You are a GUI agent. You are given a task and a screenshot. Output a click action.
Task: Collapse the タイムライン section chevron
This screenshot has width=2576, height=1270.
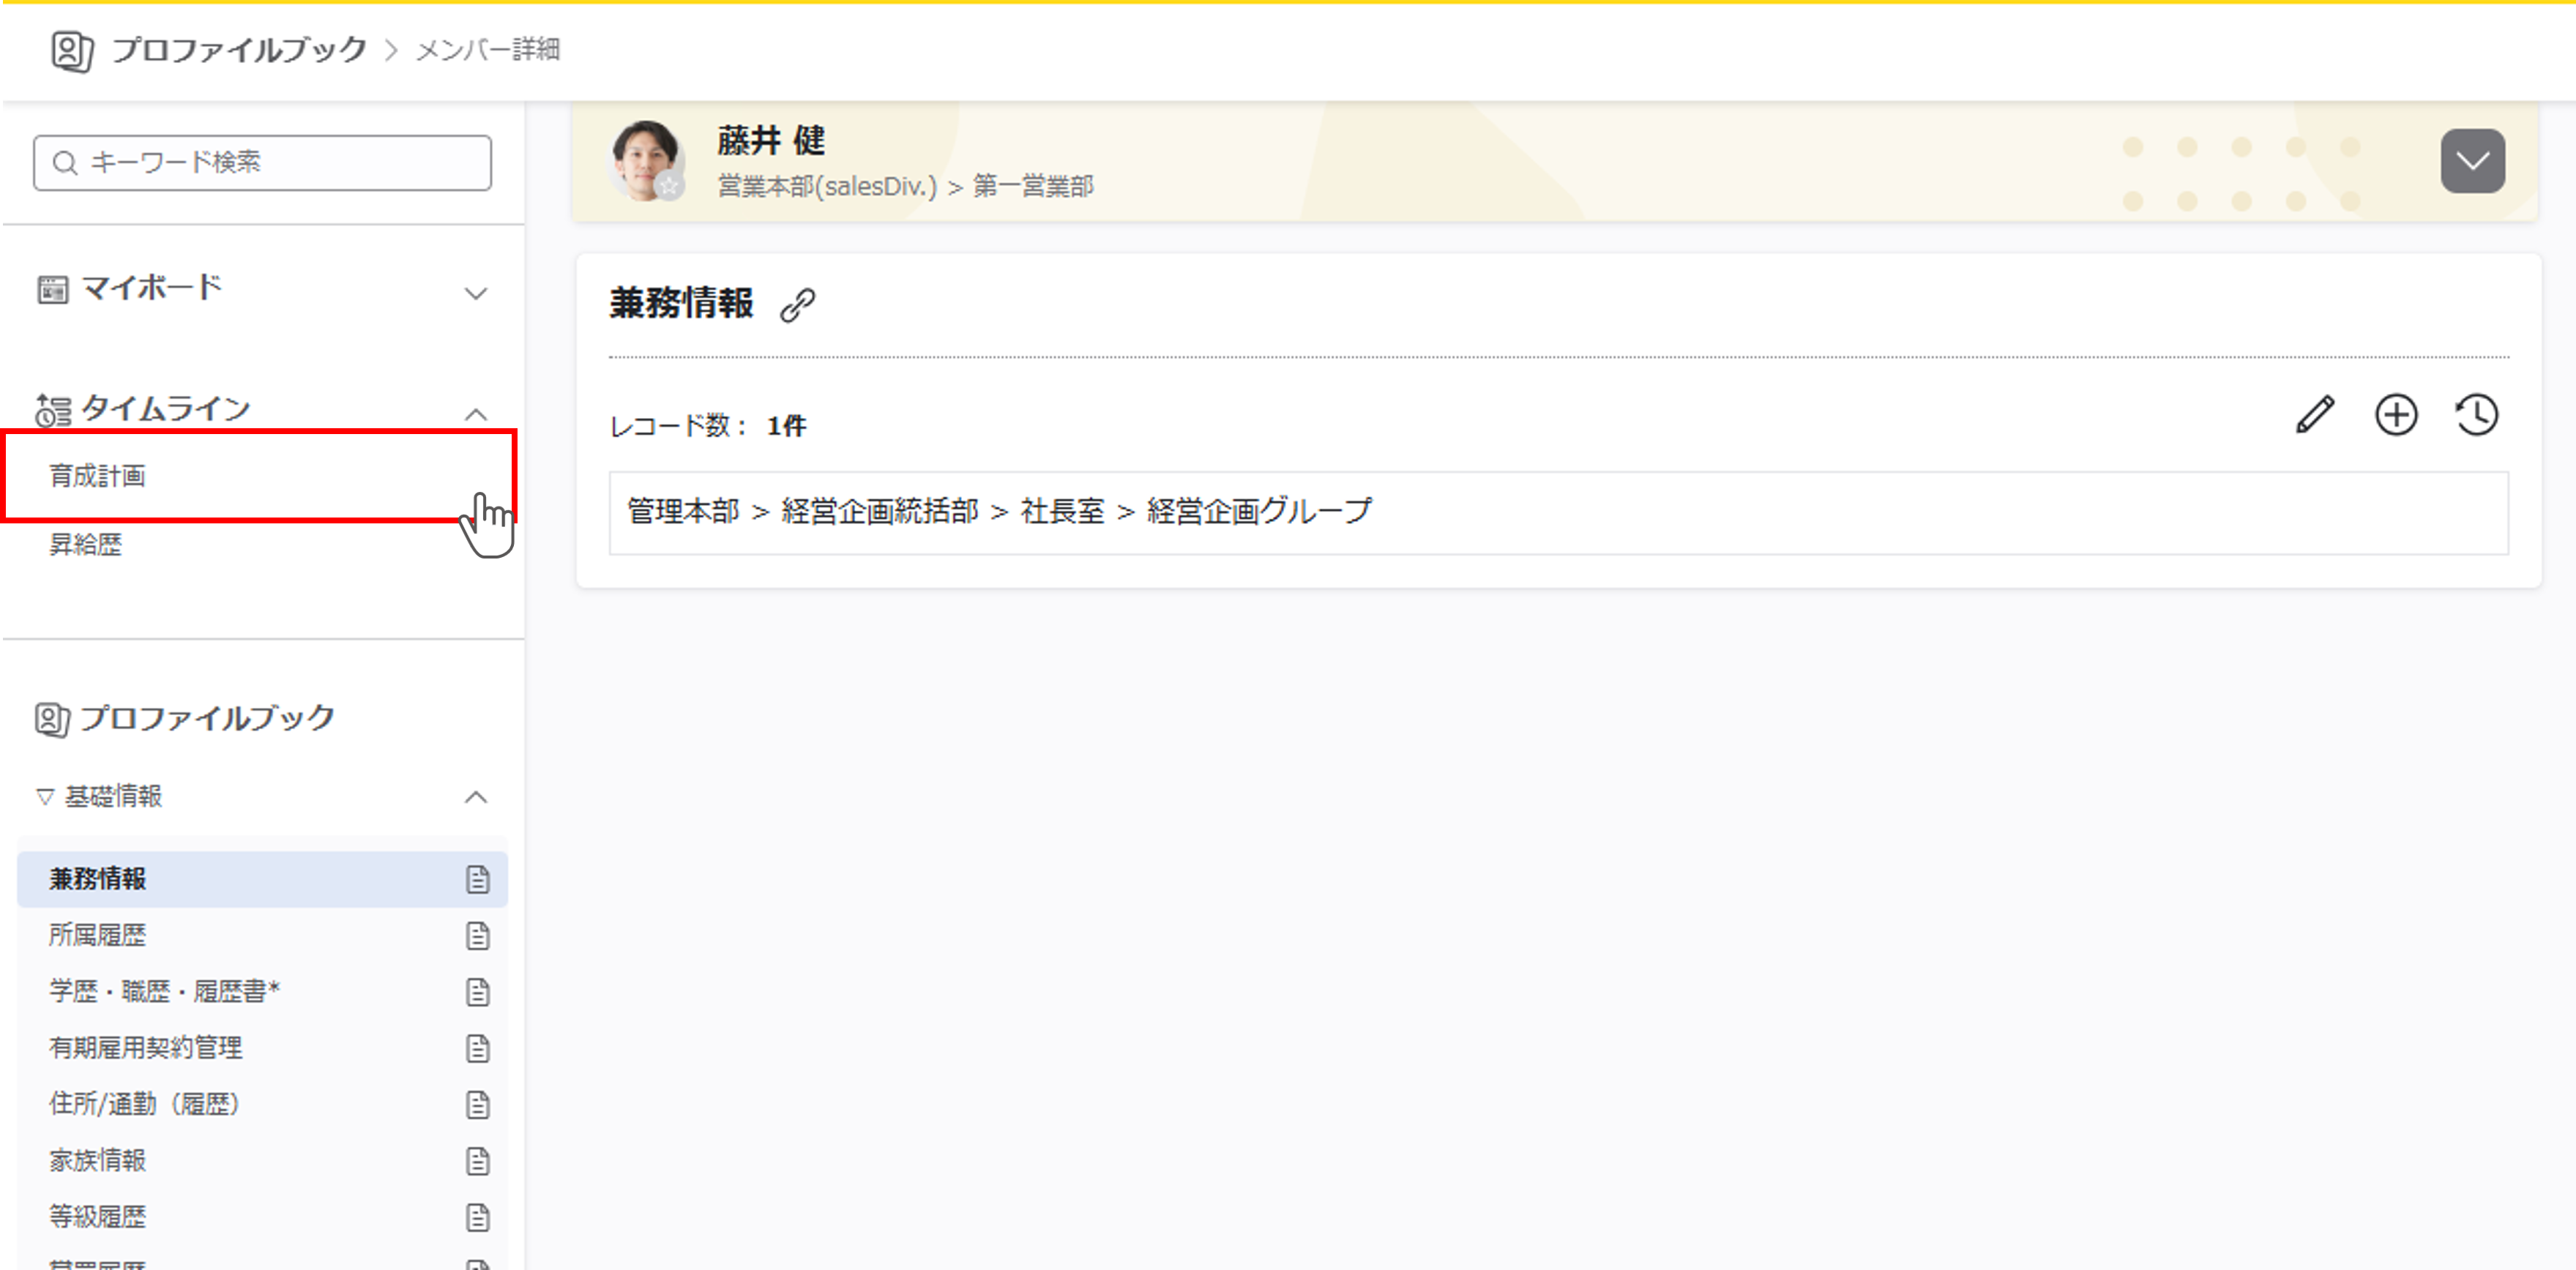pos(476,413)
